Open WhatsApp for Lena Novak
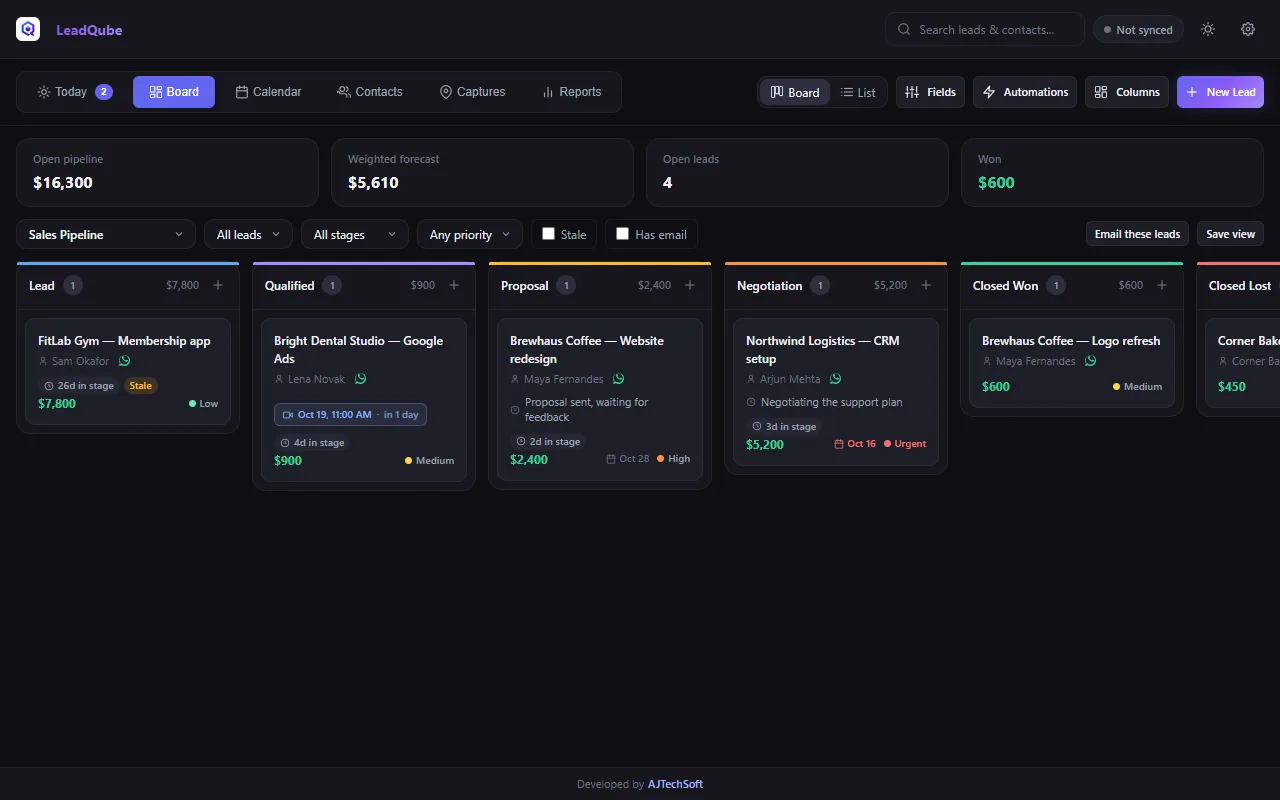Image resolution: width=1280 pixels, height=800 pixels. 360,379
